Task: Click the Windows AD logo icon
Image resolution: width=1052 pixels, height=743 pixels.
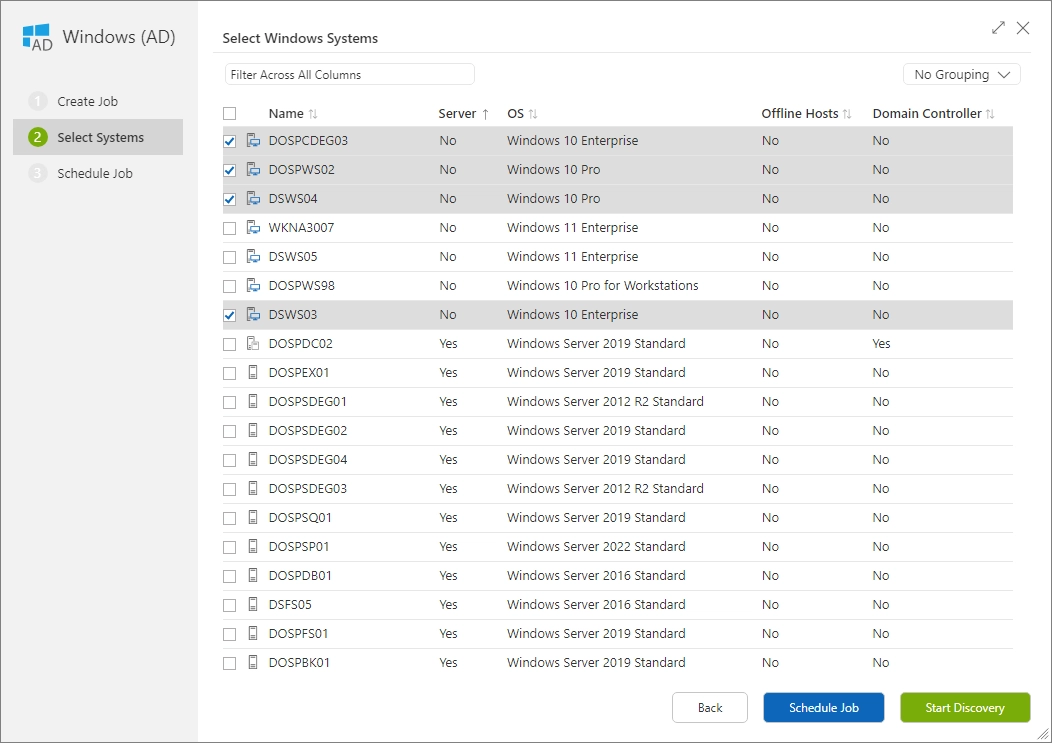Action: (37, 38)
